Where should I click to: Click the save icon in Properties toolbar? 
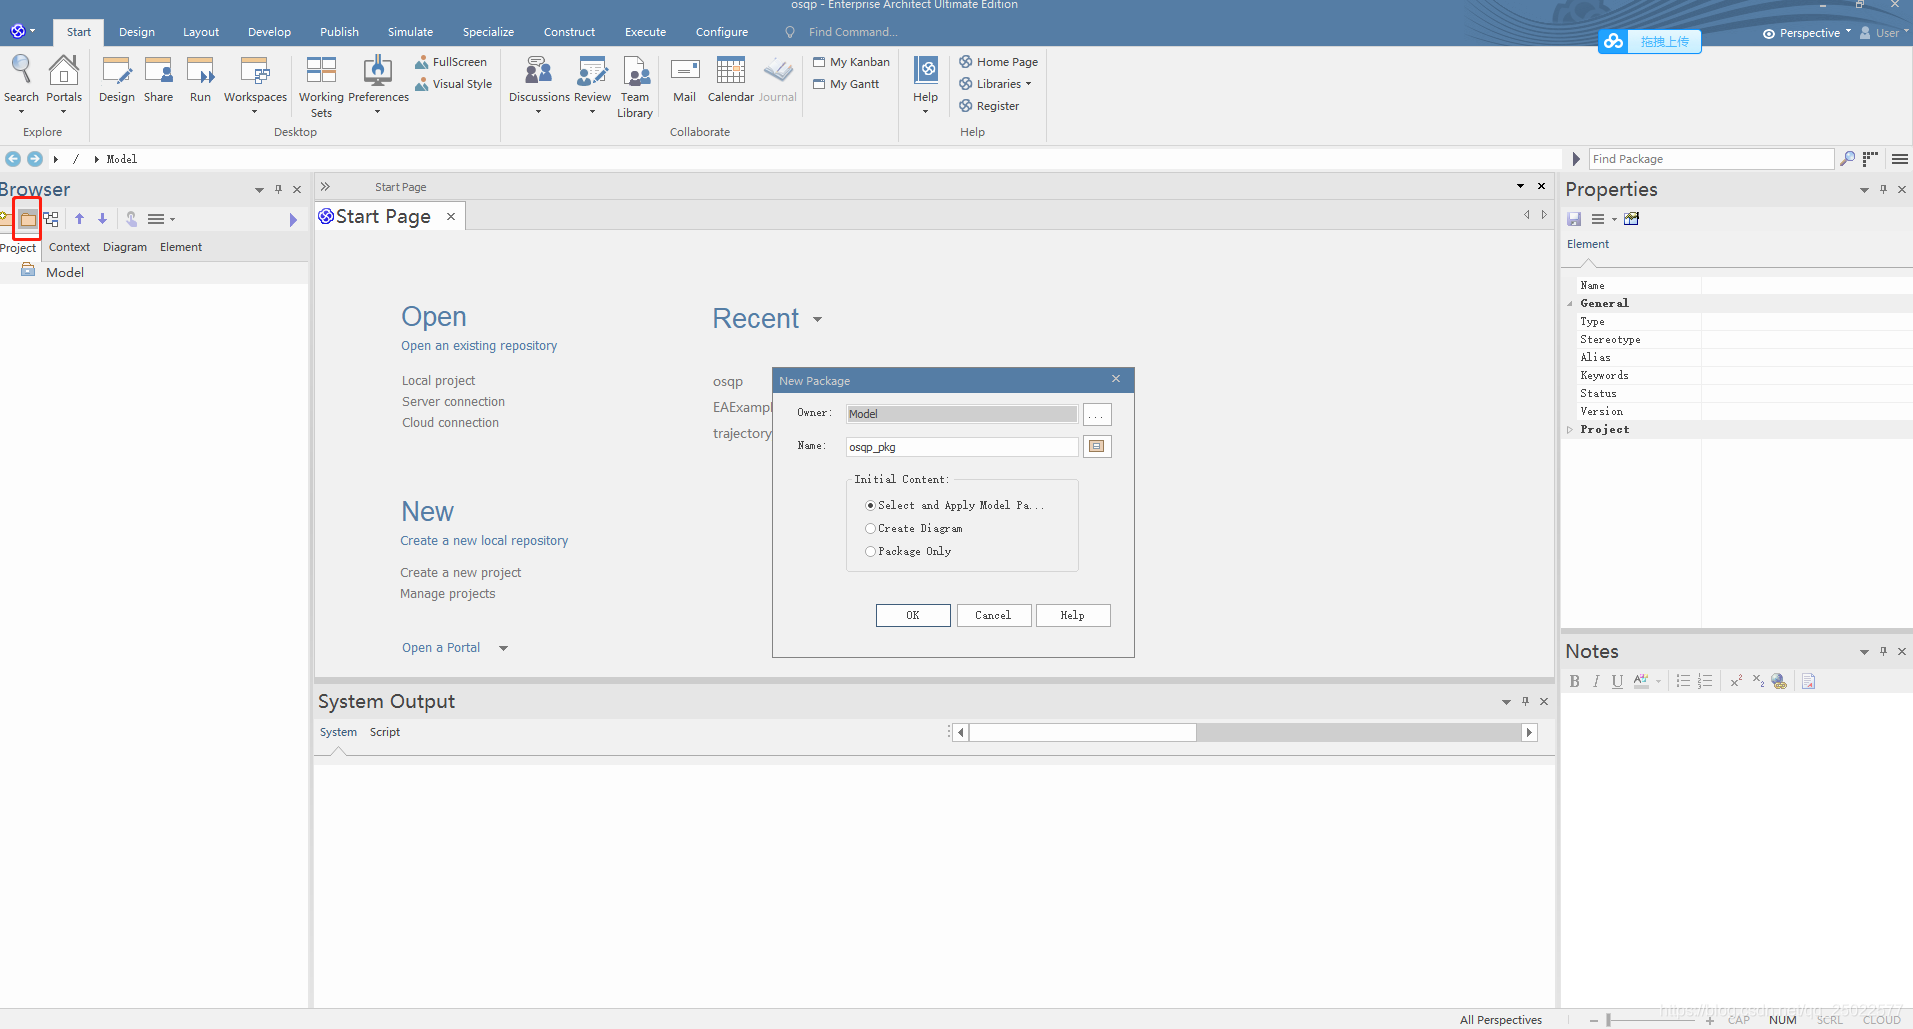(x=1574, y=219)
